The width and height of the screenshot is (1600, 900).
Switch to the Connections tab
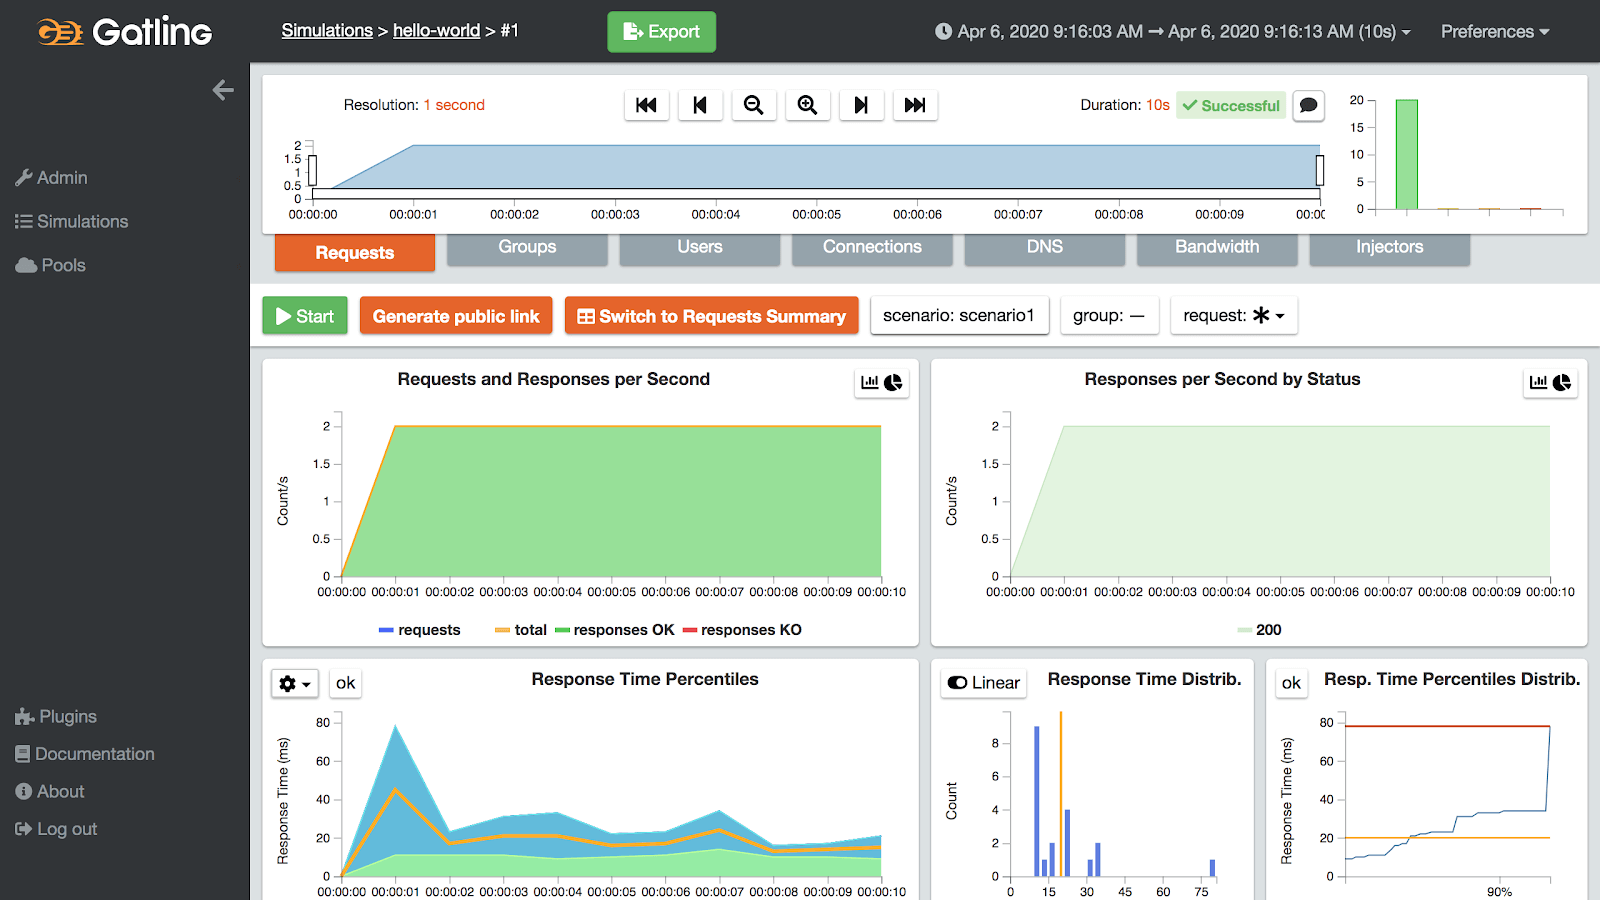pos(872,248)
